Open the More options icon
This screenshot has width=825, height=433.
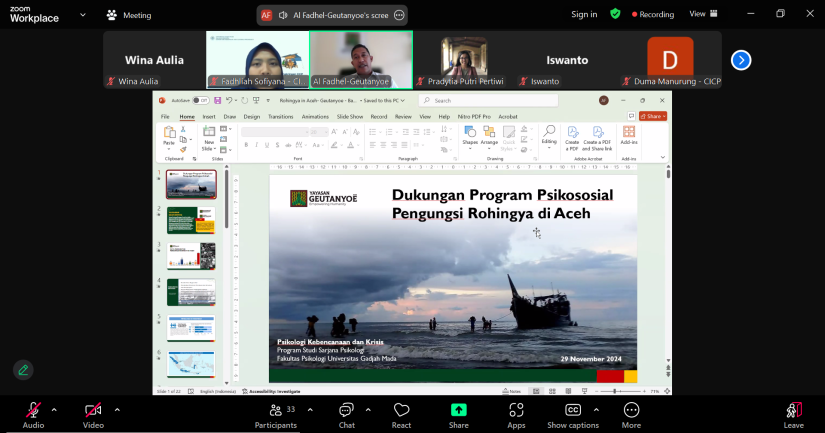coord(631,410)
